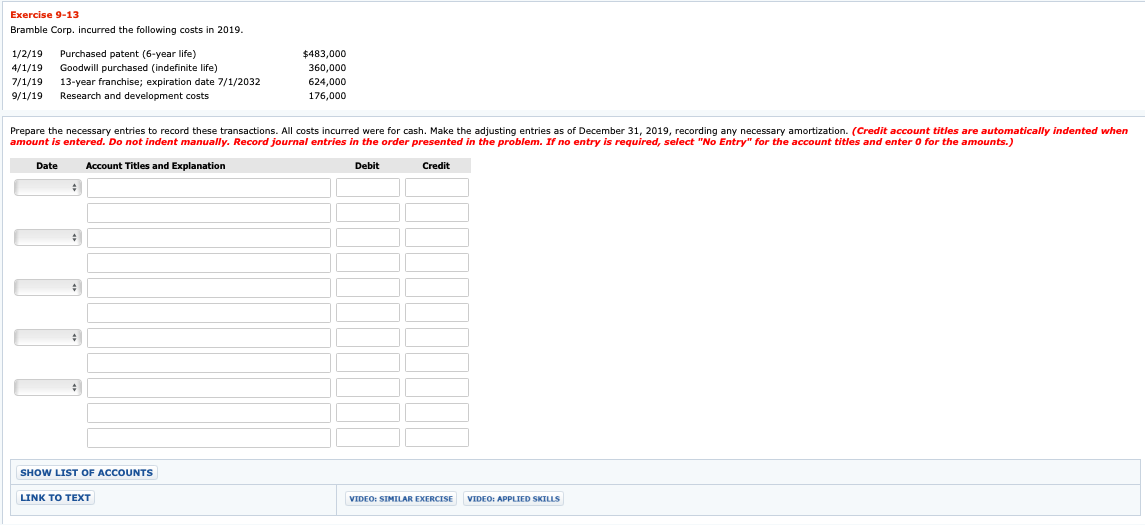Click 'Goodwill purchased (indefinite life)' text

pyautogui.click(x=139, y=67)
